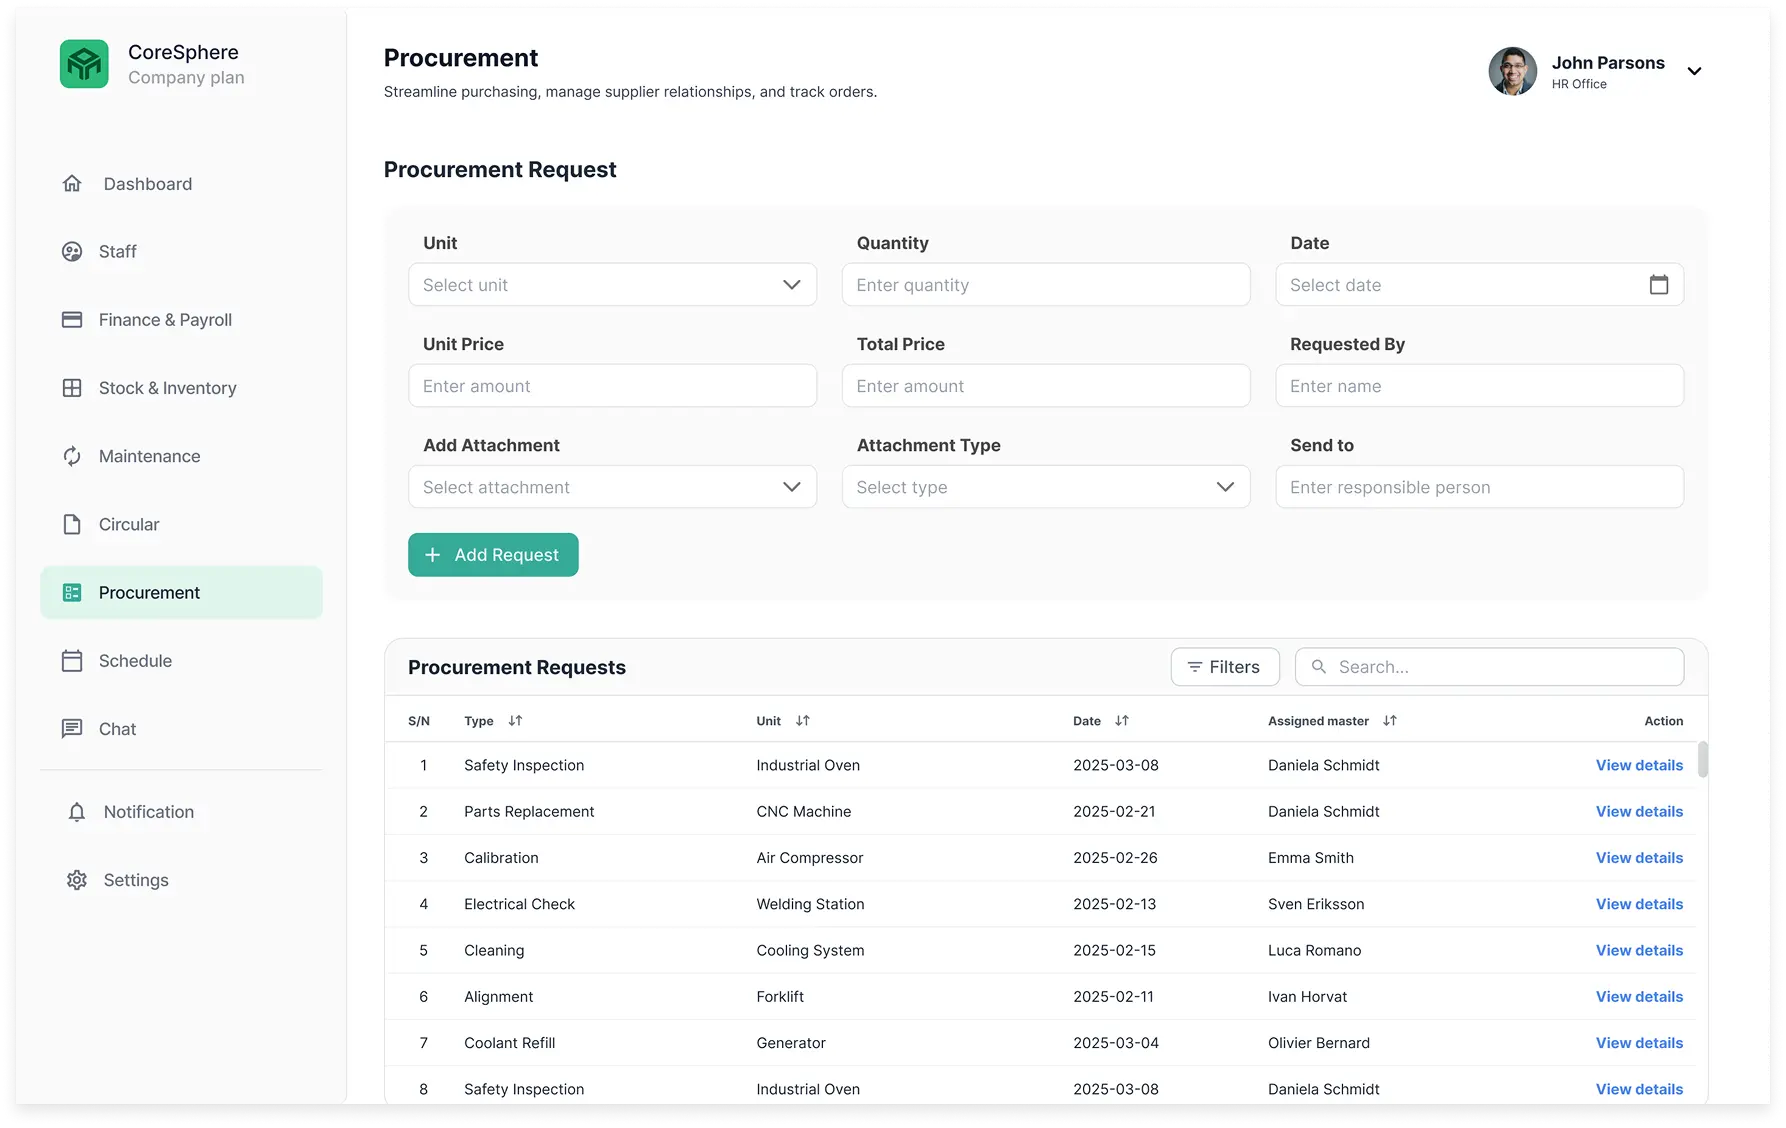Expand the Select attachment dropdown
Viewport: 1786px width, 1128px height.
[612, 487]
